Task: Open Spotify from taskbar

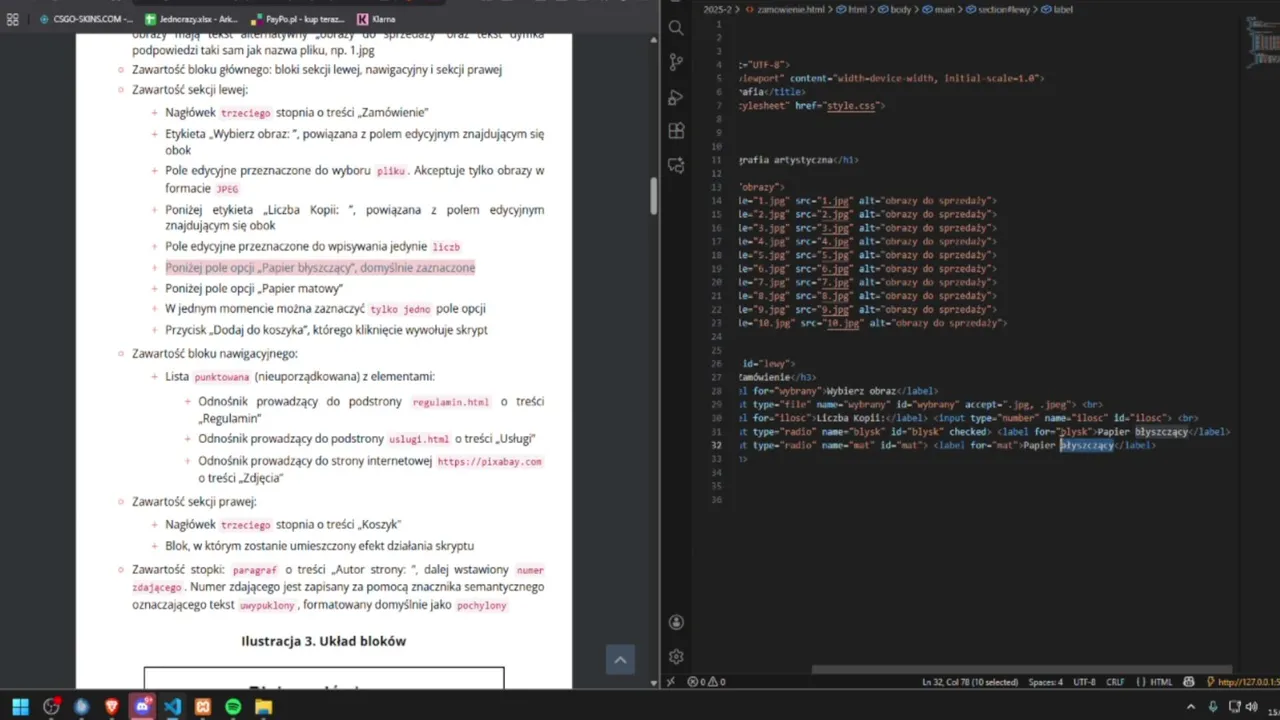Action: [233, 706]
